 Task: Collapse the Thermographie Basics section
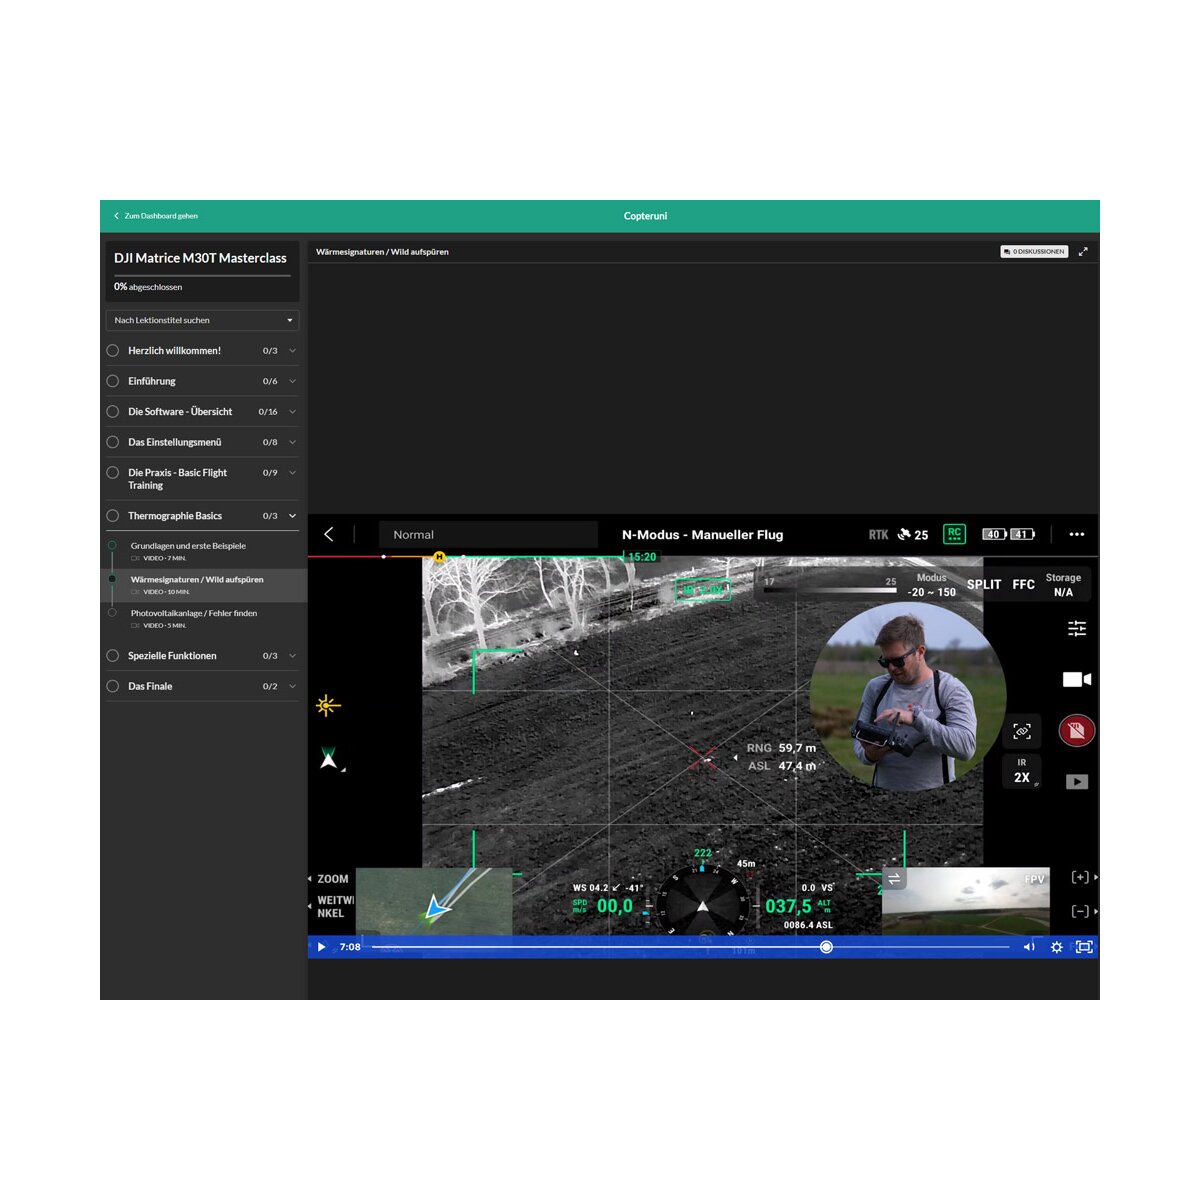click(x=292, y=516)
